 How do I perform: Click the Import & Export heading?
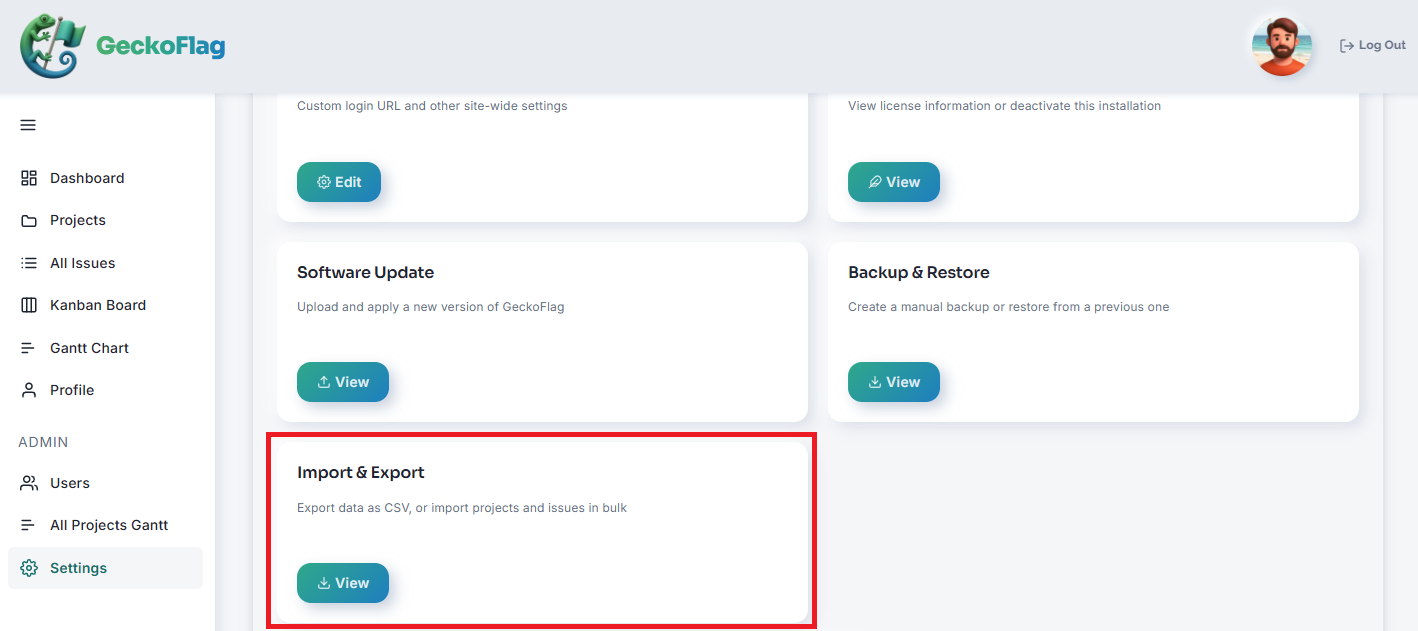tap(361, 472)
